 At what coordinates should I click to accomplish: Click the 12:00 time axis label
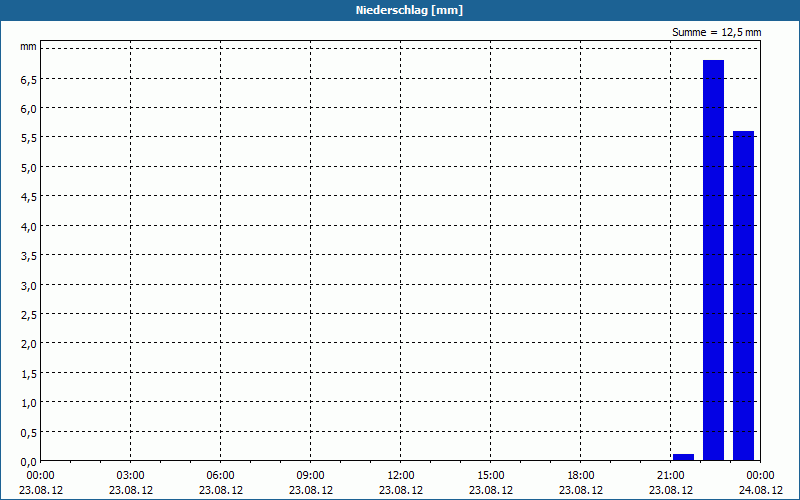401,476
